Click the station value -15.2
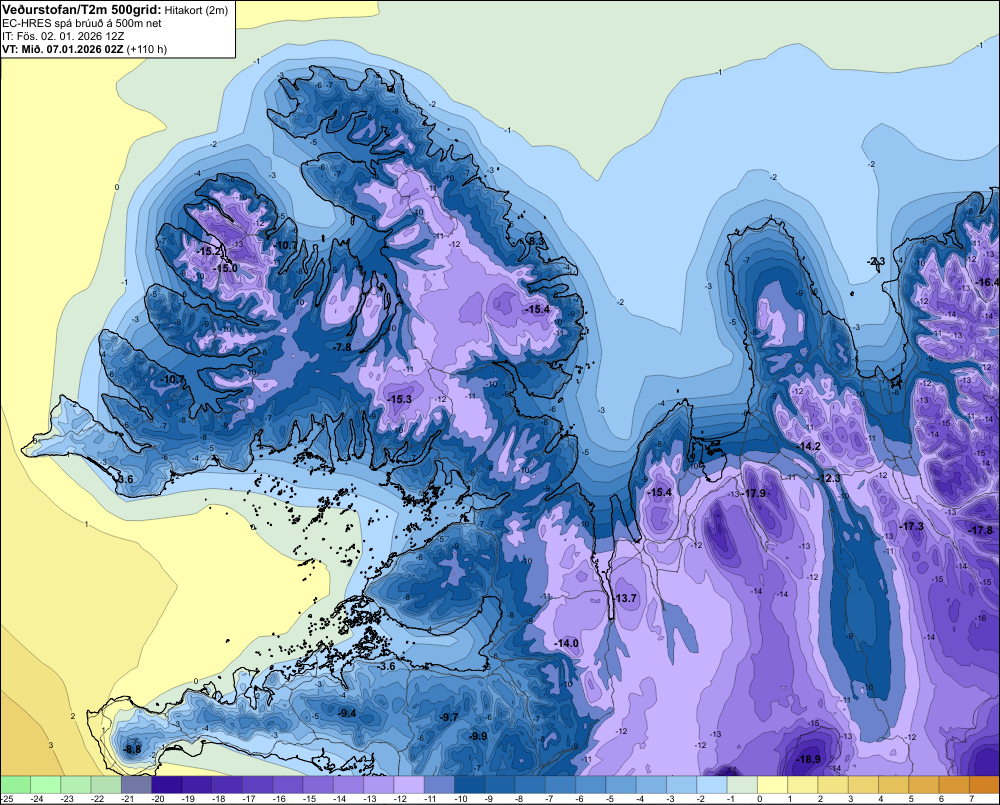The image size is (1000, 805). (209, 251)
